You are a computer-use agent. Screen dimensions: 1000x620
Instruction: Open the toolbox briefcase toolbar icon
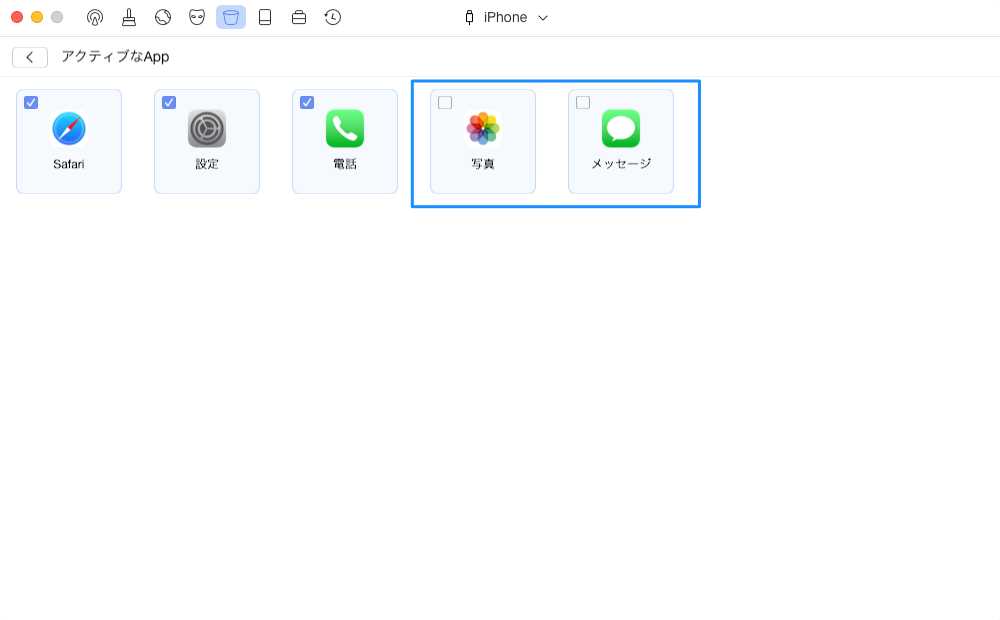(298, 17)
